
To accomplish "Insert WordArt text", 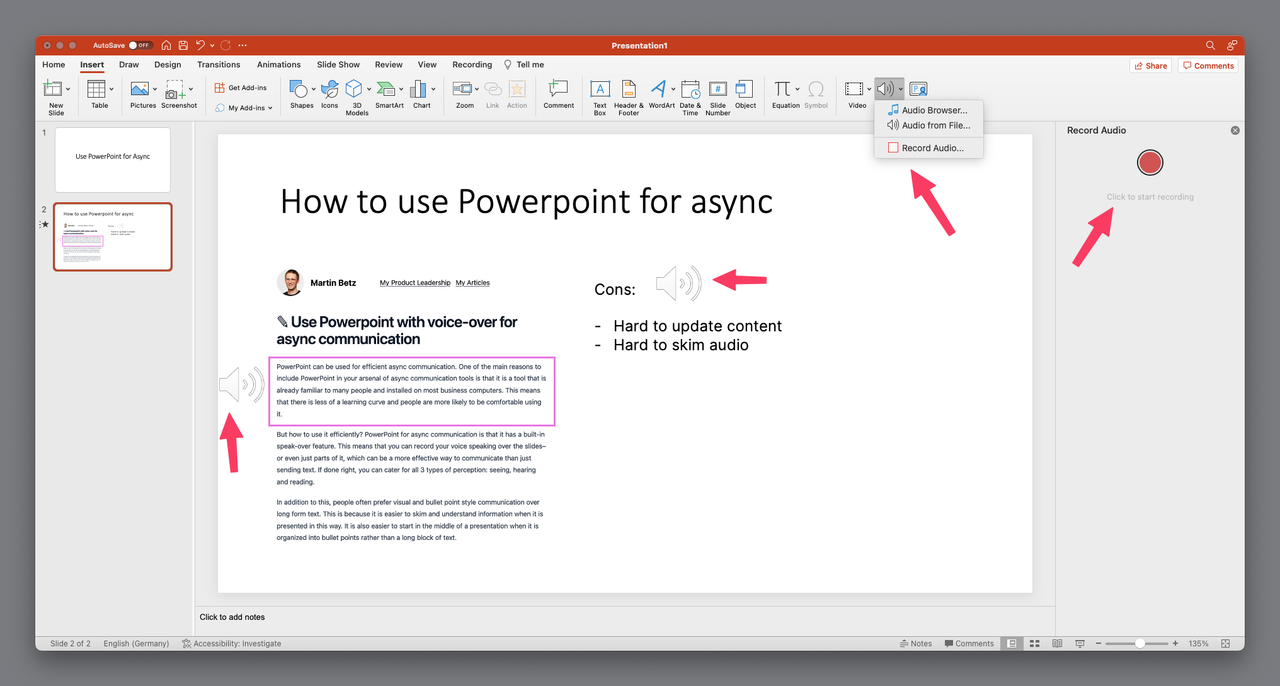I will (659, 89).
